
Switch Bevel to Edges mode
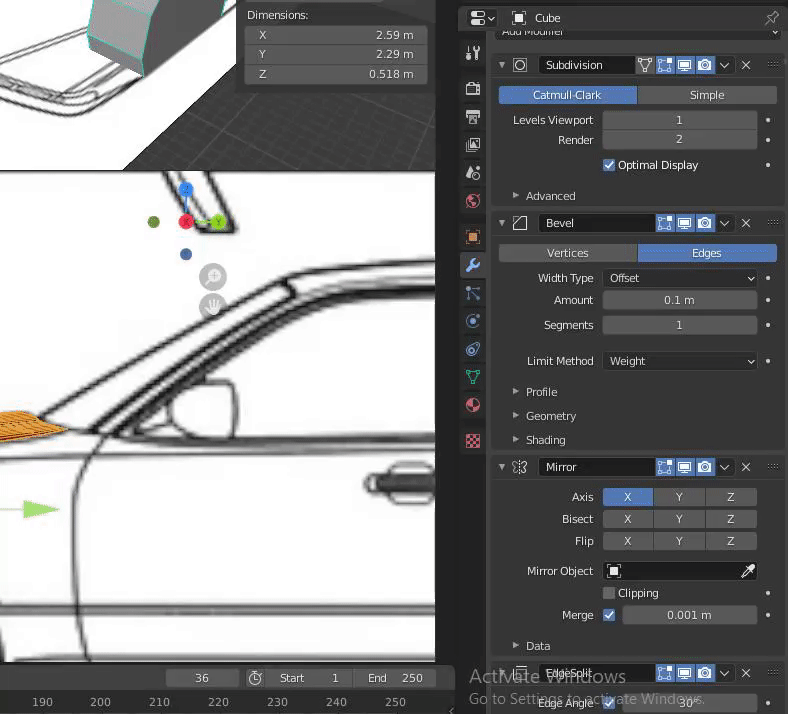(707, 253)
